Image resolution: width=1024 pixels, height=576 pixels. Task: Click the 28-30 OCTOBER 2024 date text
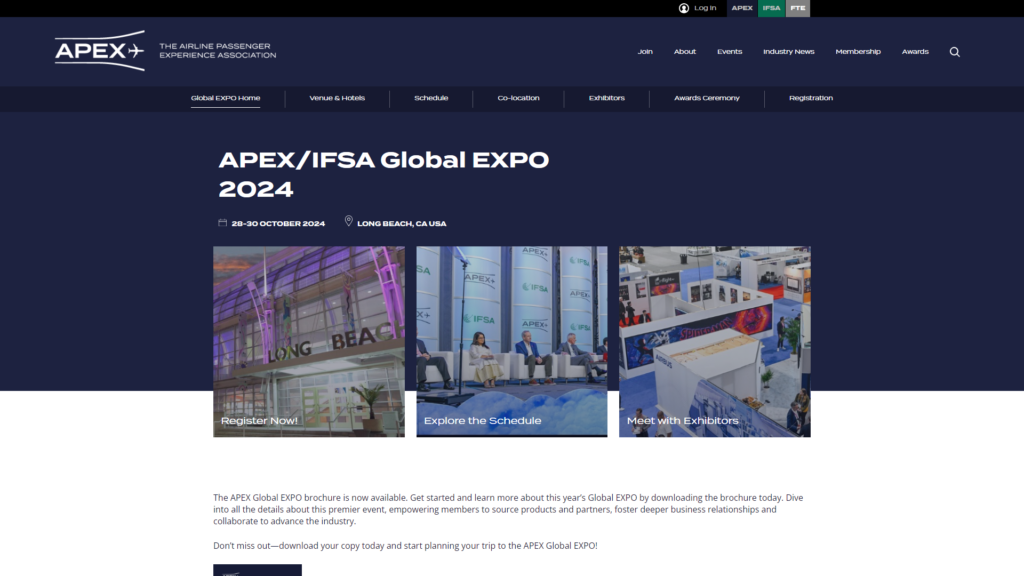(278, 223)
